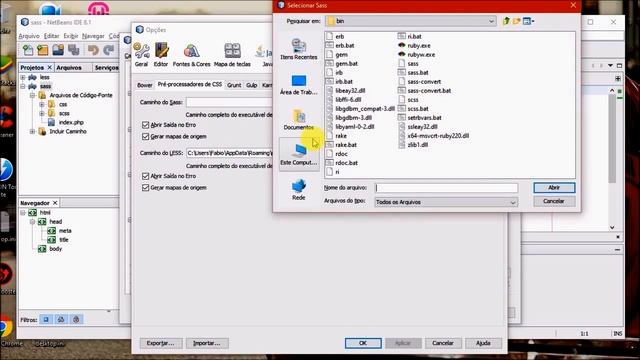Click Ajuda button in Opções dialog
Viewport: 640px width, 360px height.
(x=483, y=343)
